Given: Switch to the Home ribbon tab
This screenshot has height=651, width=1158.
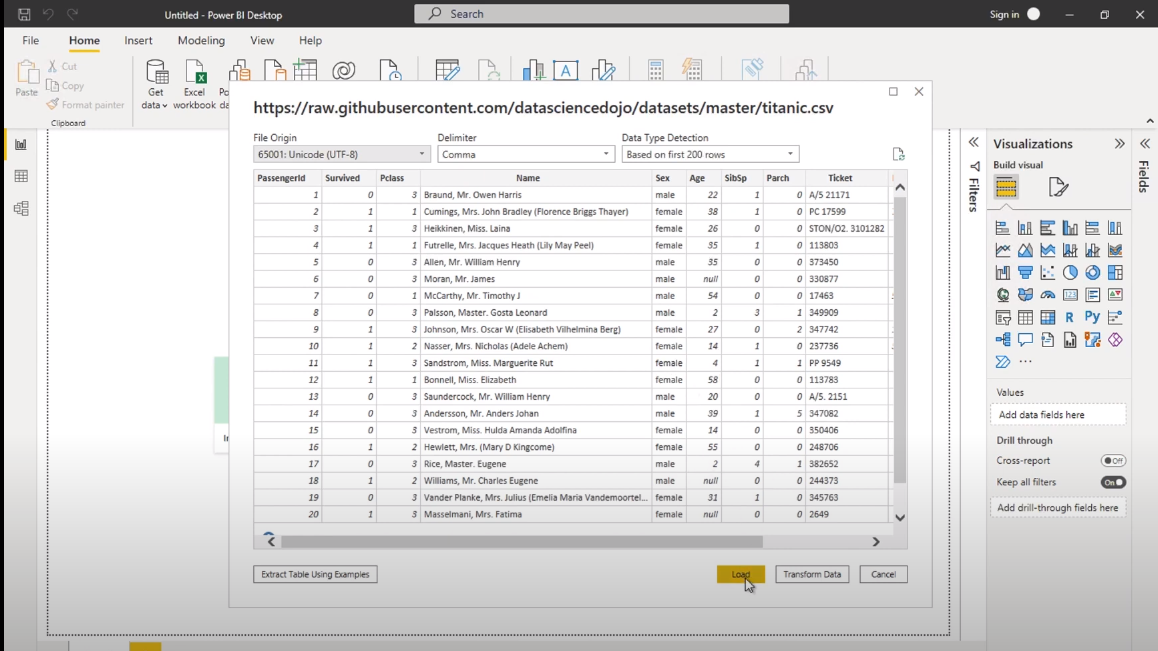Looking at the screenshot, I should pyautogui.click(x=84, y=41).
